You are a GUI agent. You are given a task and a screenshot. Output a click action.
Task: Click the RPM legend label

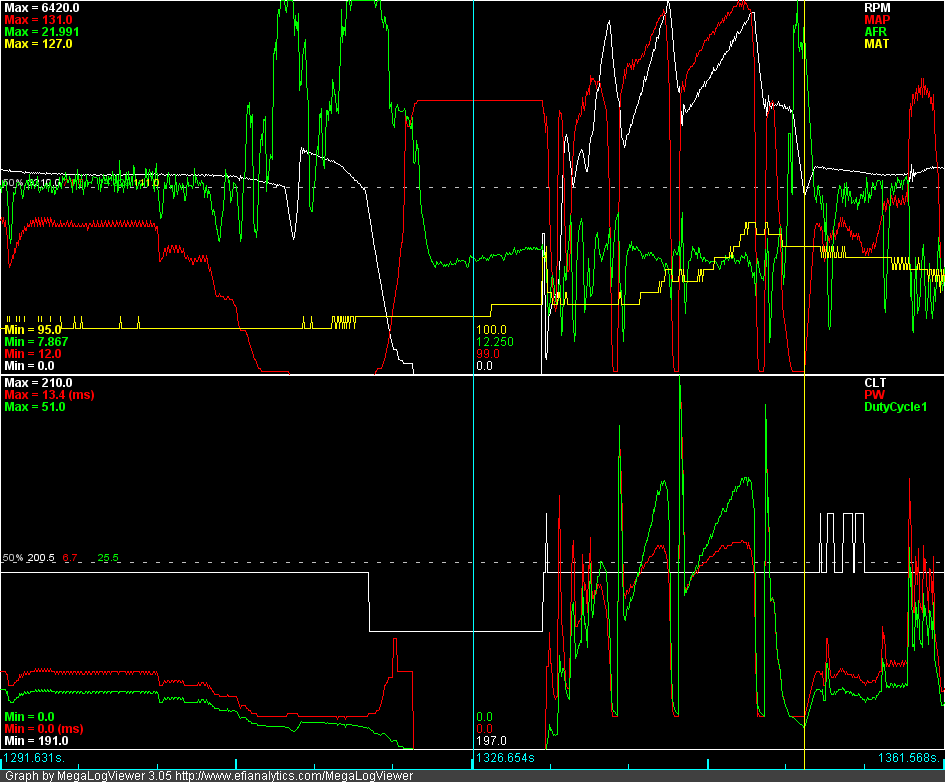coord(877,8)
